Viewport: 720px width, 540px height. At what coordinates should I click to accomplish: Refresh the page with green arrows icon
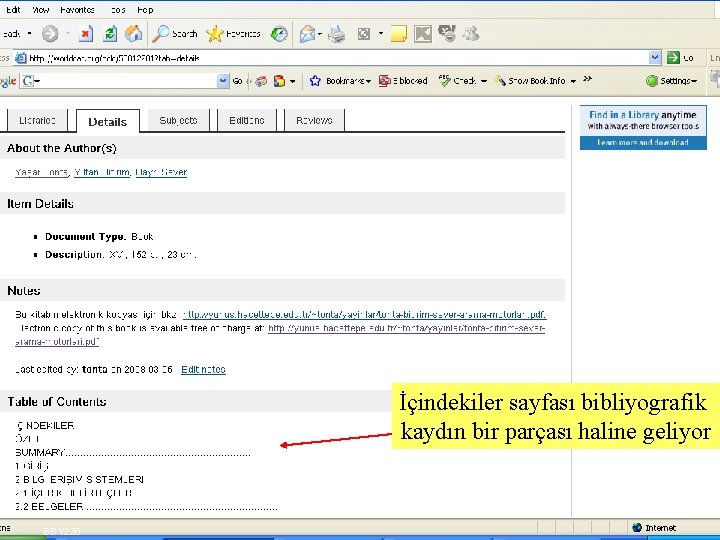pyautogui.click(x=110, y=34)
